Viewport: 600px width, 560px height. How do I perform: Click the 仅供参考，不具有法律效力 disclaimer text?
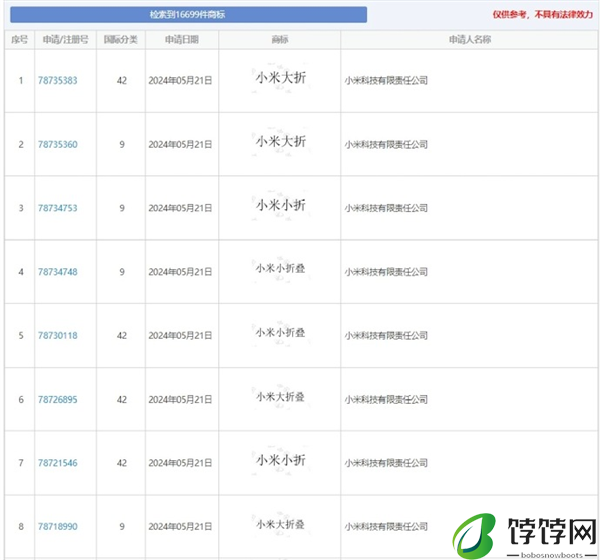pyautogui.click(x=543, y=15)
